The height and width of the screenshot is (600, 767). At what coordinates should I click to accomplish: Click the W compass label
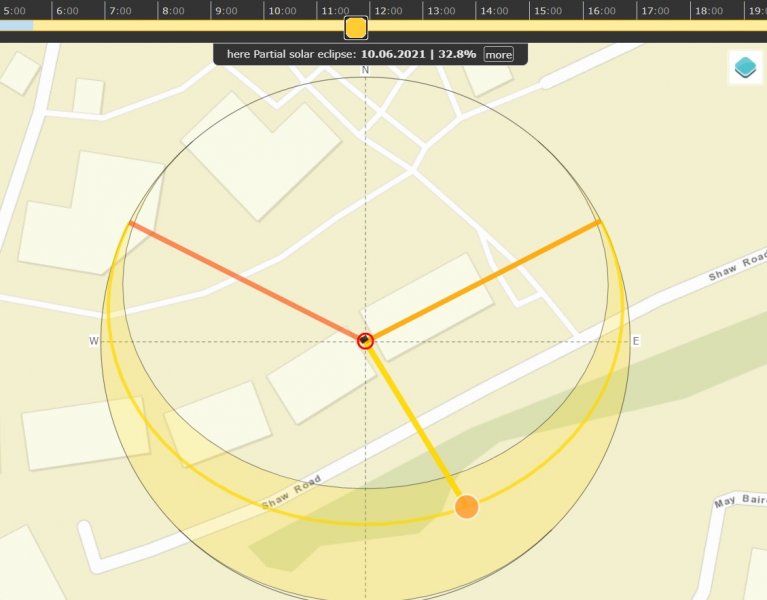click(x=94, y=341)
